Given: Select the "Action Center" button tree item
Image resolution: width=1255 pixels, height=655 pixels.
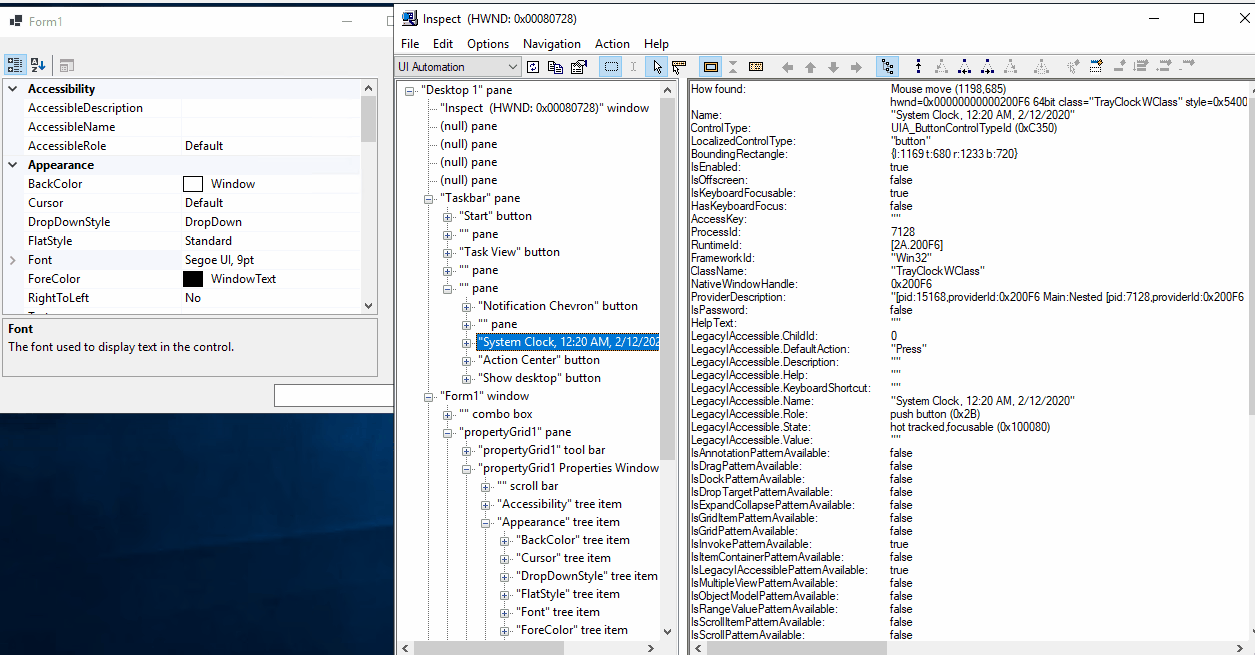Looking at the screenshot, I should click(x=540, y=360).
